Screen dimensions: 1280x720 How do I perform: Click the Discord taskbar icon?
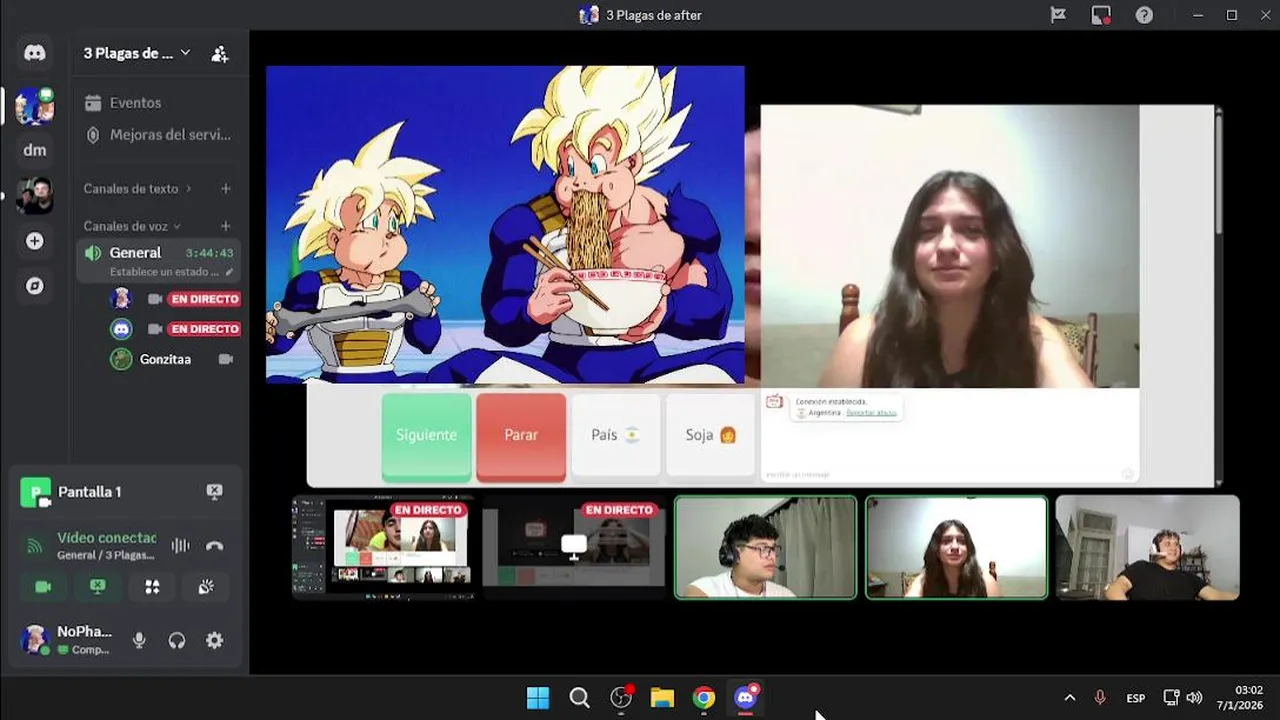(x=746, y=698)
